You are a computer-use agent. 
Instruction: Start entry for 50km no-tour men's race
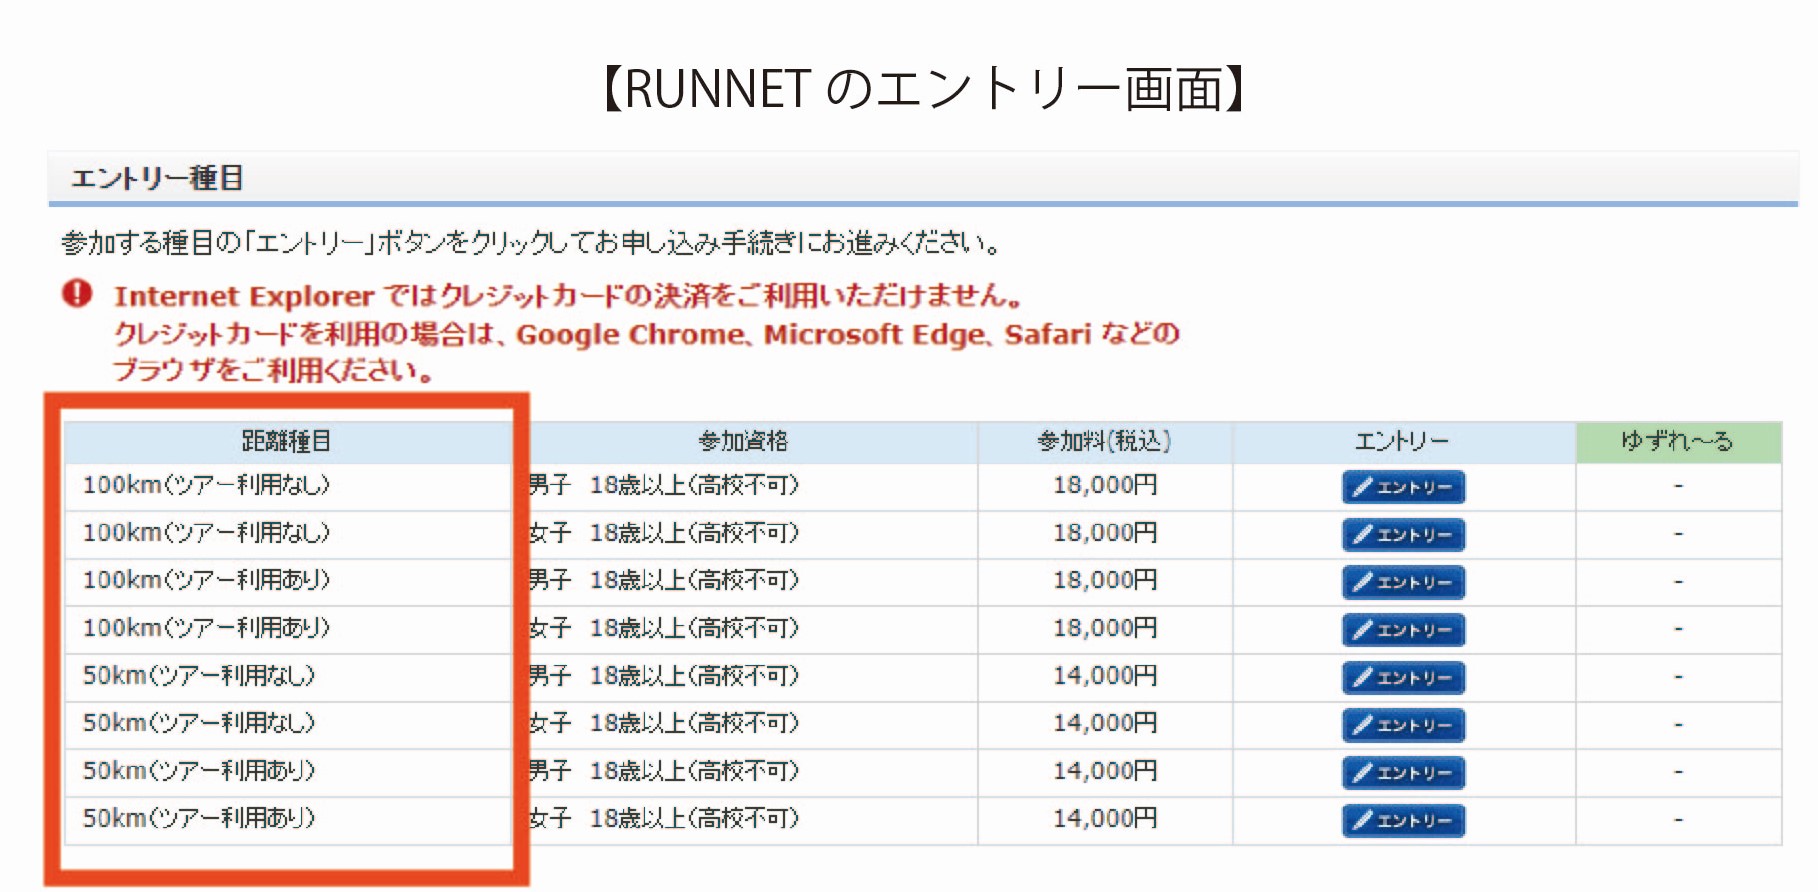1402,678
